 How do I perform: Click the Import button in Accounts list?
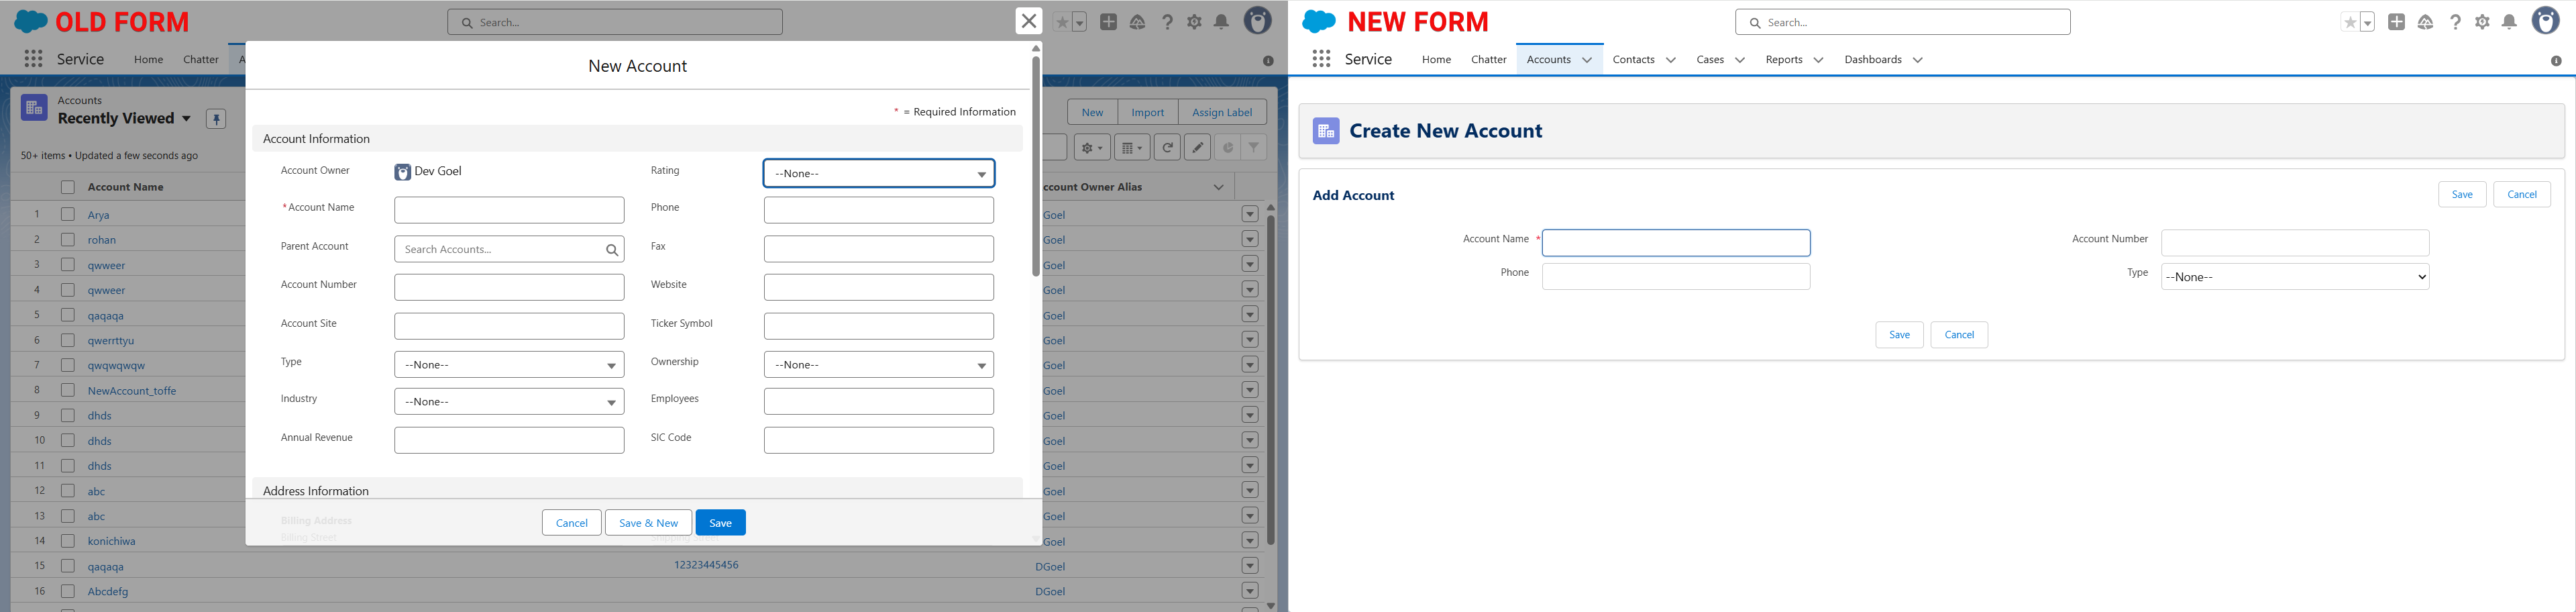tap(1147, 112)
